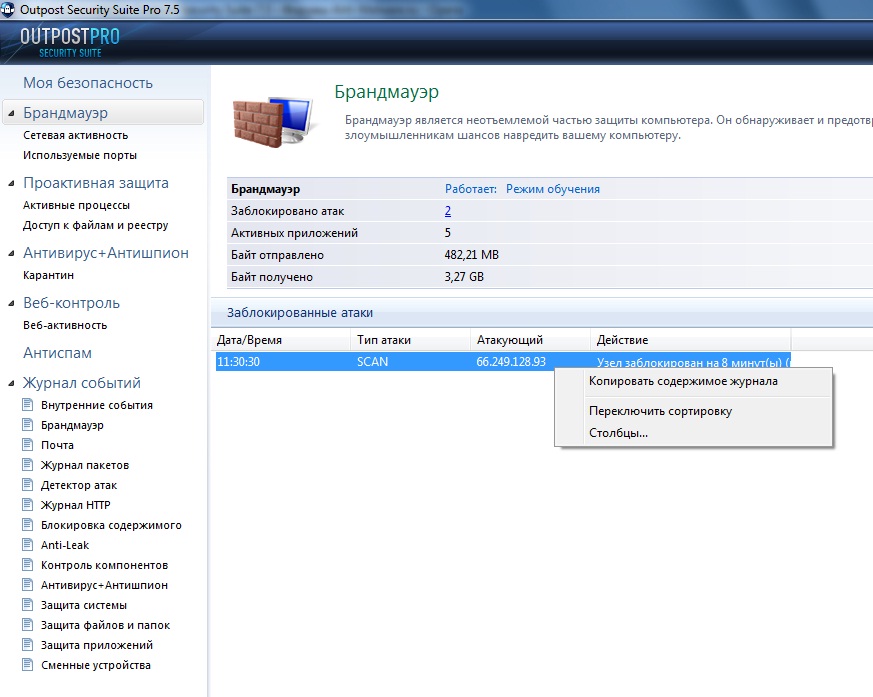Click document icon beside Брандмауэр journal entry
Viewport: 873px width, 697px height.
point(27,425)
